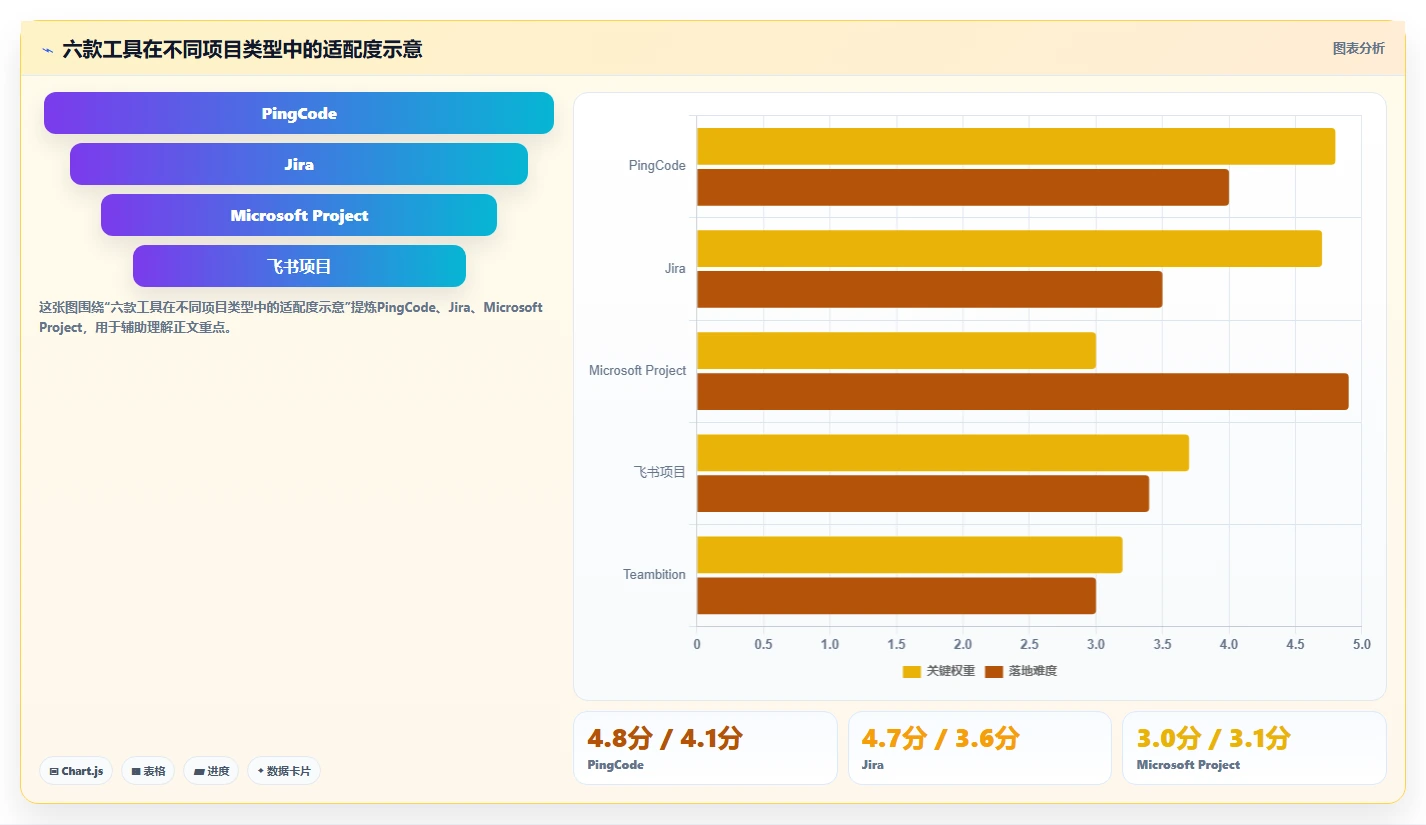Viewport: 1426px width, 825px height.
Task: Open the 4.7分 / 3.6分 Jira card
Action: point(980,748)
